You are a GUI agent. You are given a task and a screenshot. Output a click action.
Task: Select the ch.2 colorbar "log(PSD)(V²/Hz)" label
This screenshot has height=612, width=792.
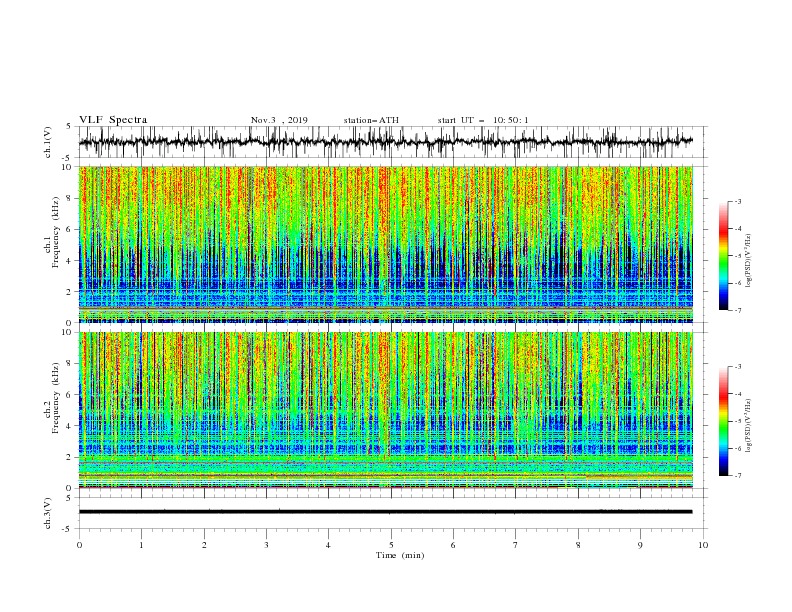(749, 425)
